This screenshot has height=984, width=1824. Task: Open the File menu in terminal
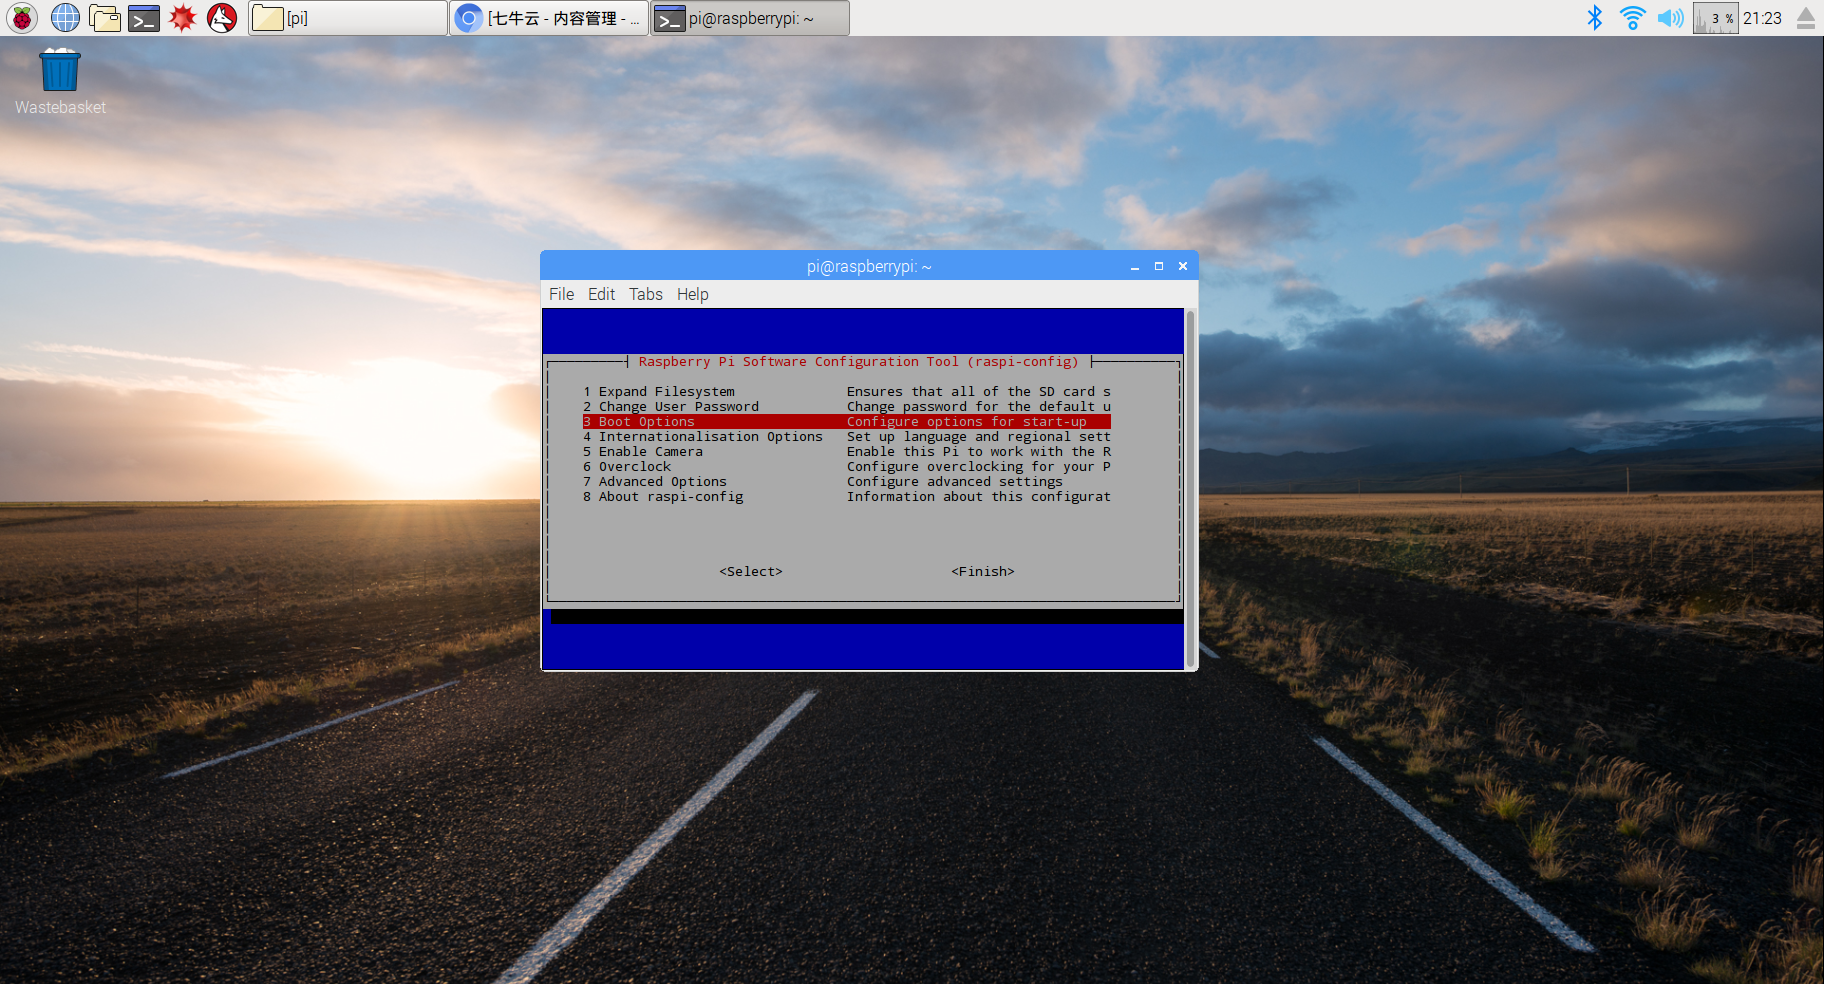coord(561,294)
